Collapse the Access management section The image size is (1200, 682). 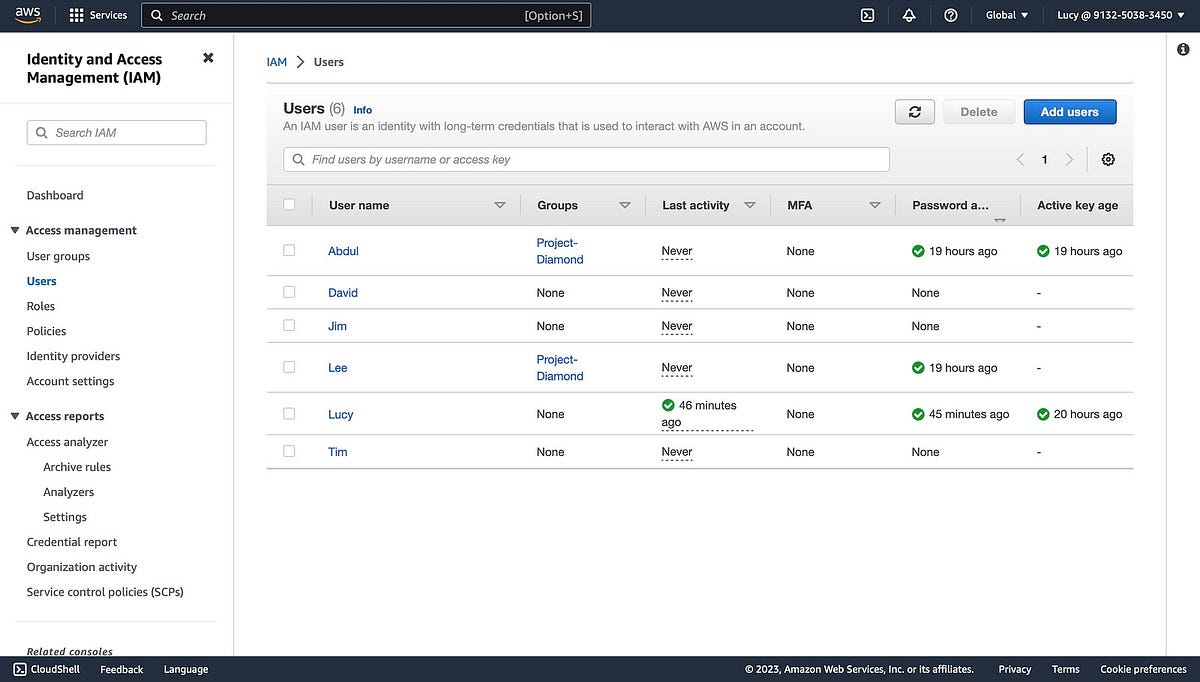(15, 230)
